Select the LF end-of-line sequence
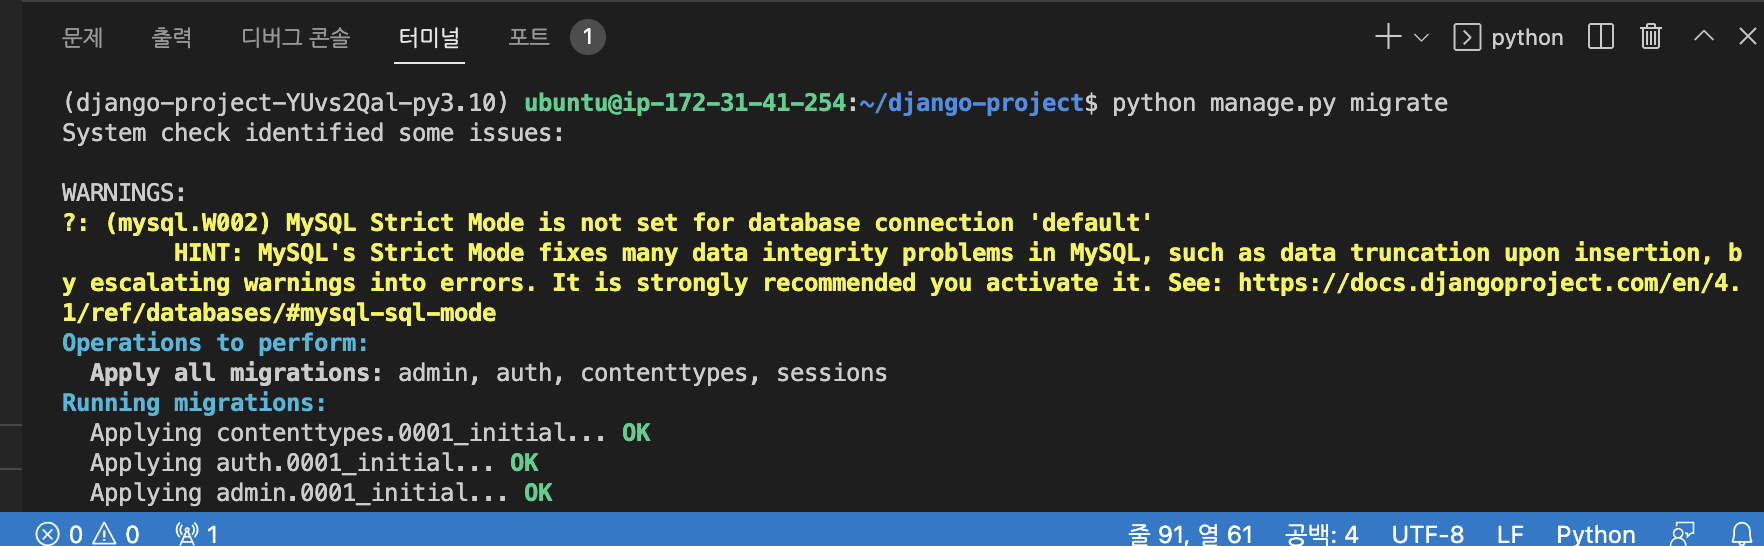This screenshot has height=546, width=1764. tap(1510, 534)
